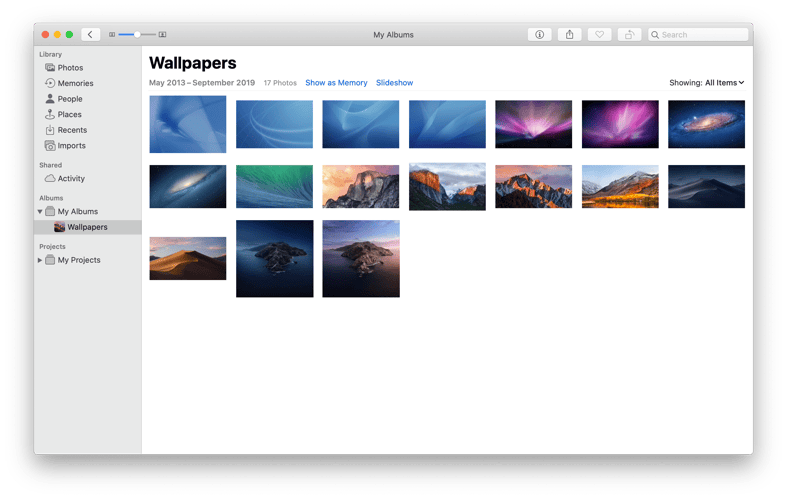Click the My Albums folder icon

click(50, 211)
